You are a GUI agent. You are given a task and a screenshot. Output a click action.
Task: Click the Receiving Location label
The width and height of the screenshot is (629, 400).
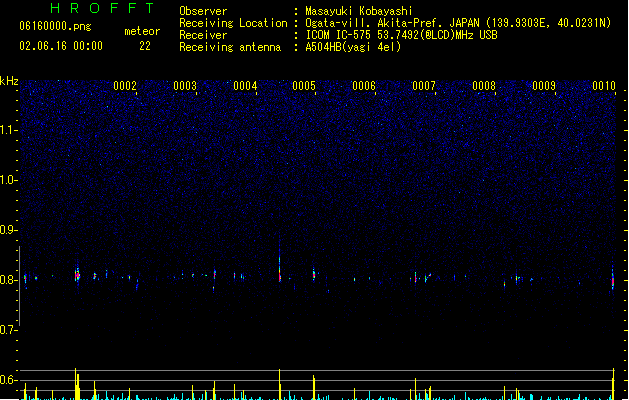click(x=233, y=23)
